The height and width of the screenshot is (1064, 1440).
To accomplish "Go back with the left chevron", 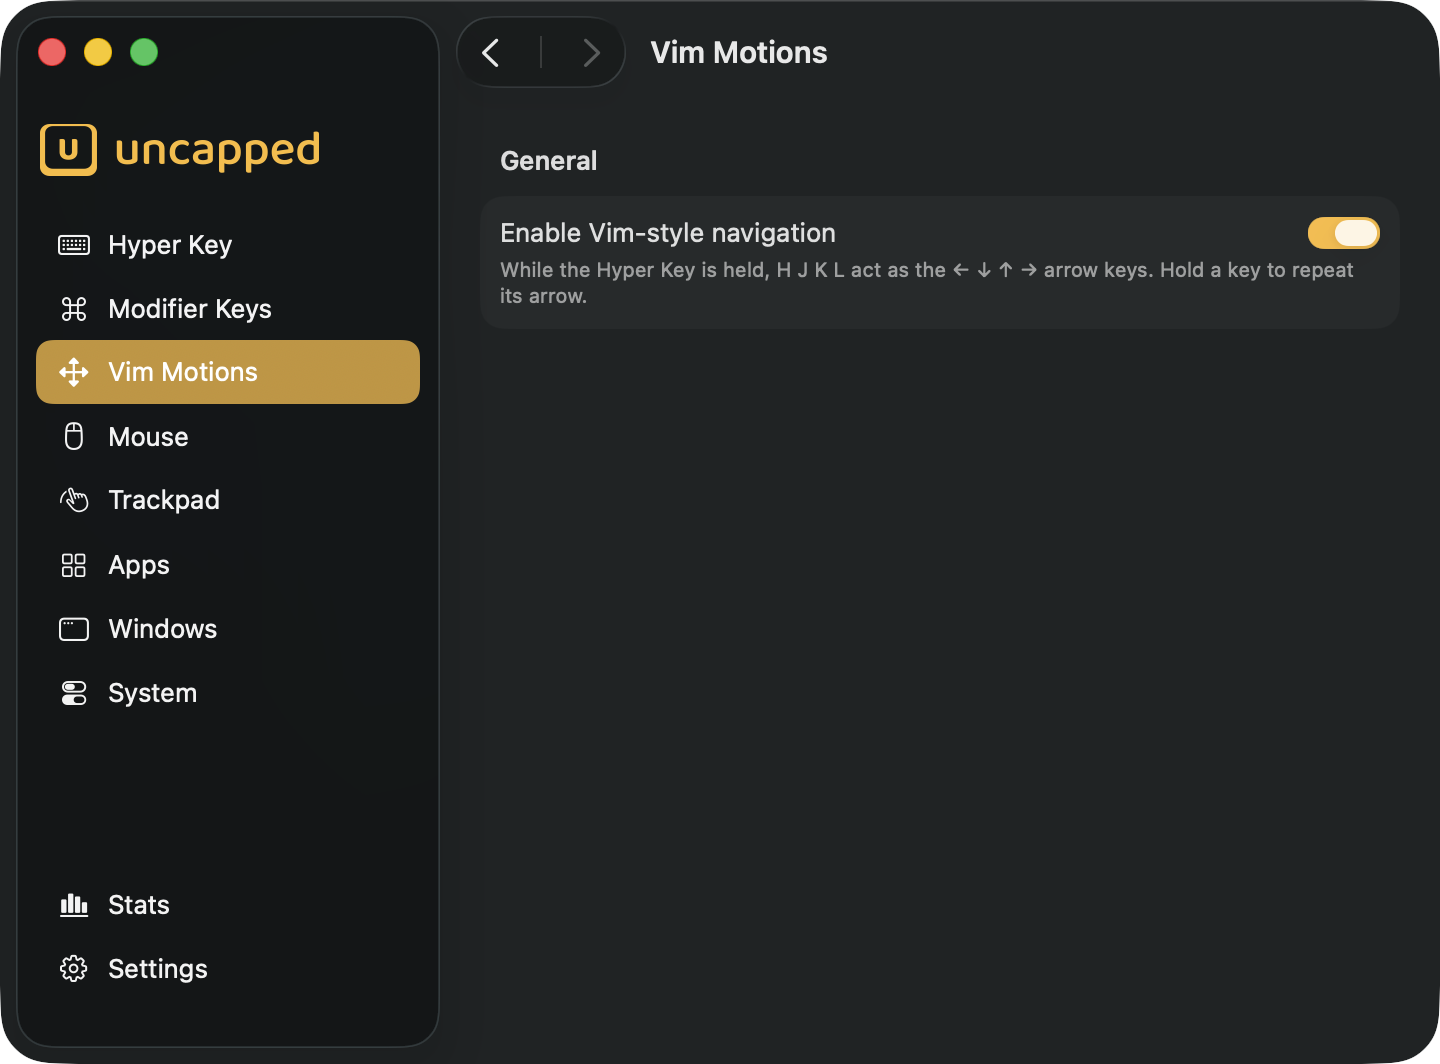I will point(491,52).
